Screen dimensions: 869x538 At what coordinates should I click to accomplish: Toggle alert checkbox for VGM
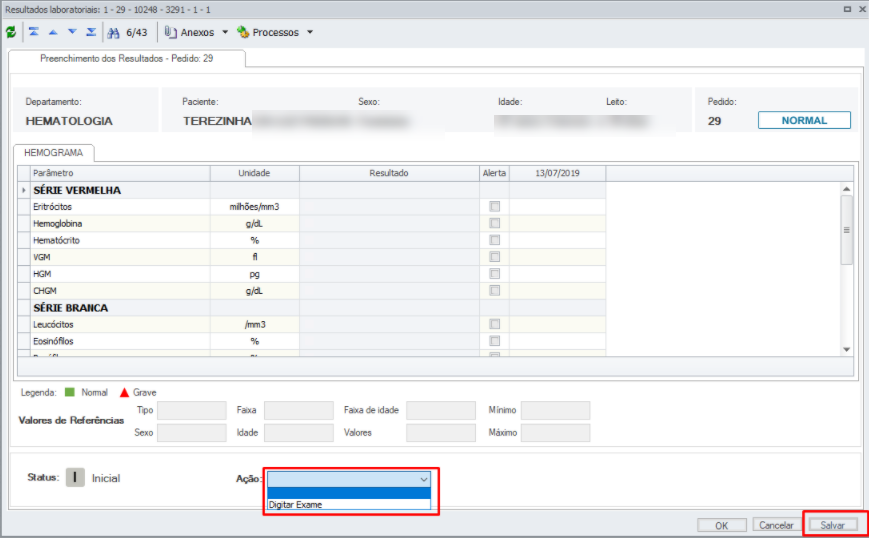[494, 257]
